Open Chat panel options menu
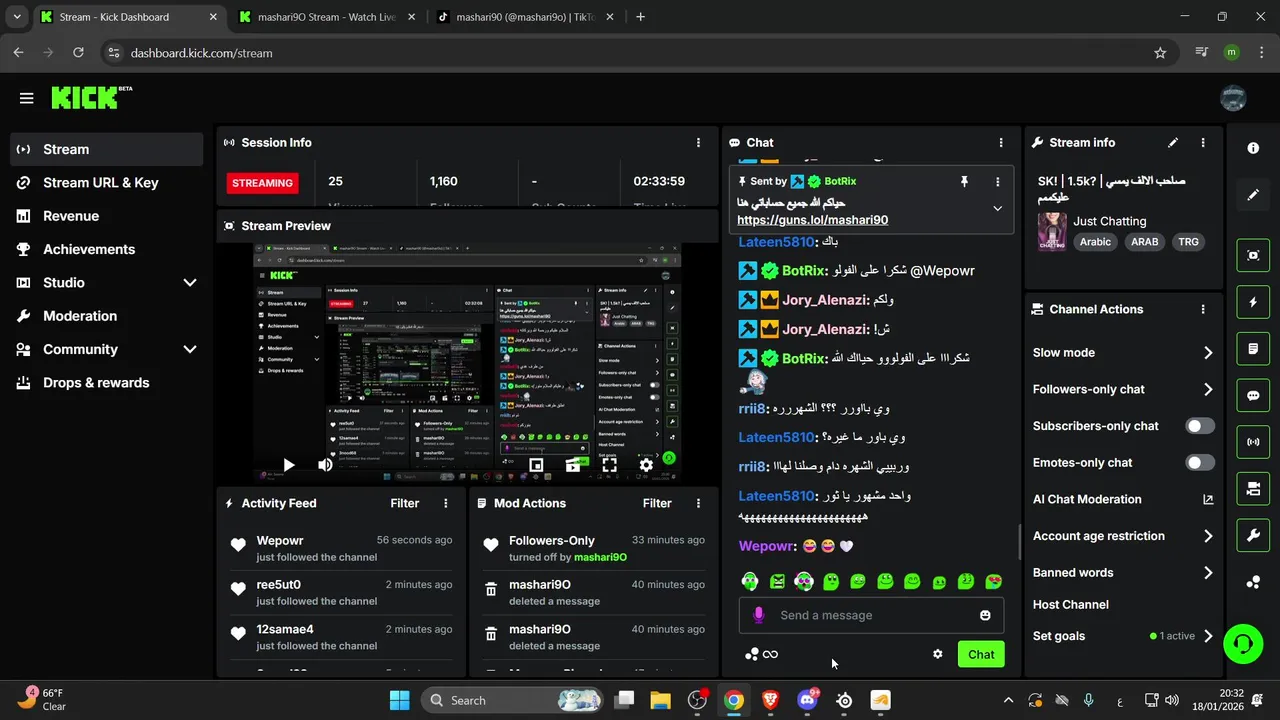The width and height of the screenshot is (1280, 720). pyautogui.click(x=1000, y=143)
